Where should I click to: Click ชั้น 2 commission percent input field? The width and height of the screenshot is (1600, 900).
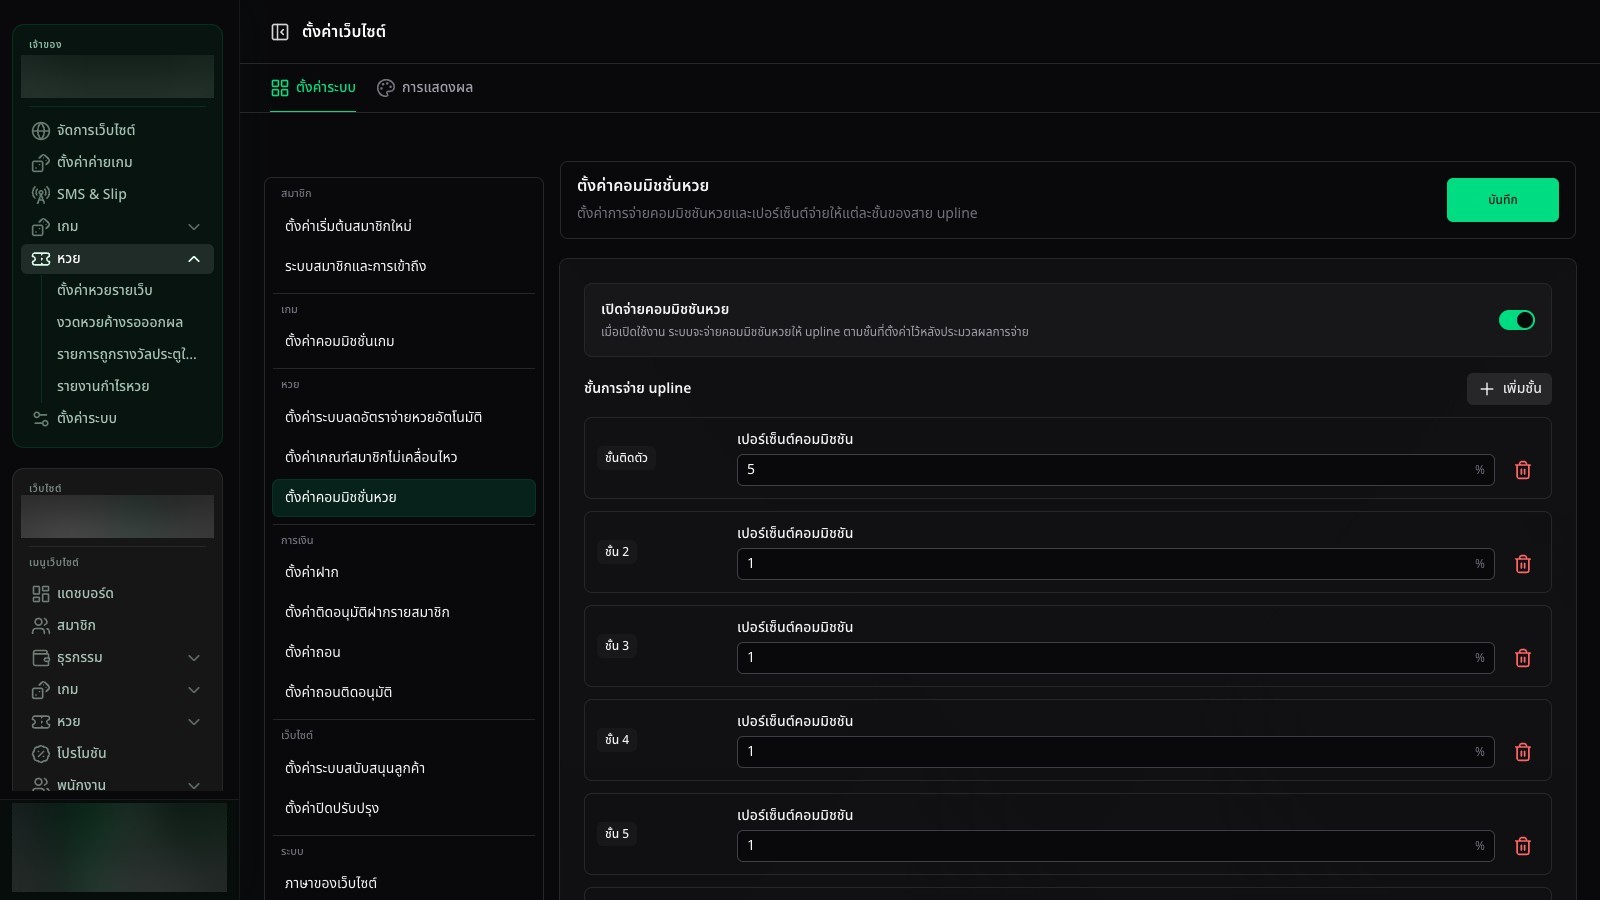click(x=1115, y=564)
